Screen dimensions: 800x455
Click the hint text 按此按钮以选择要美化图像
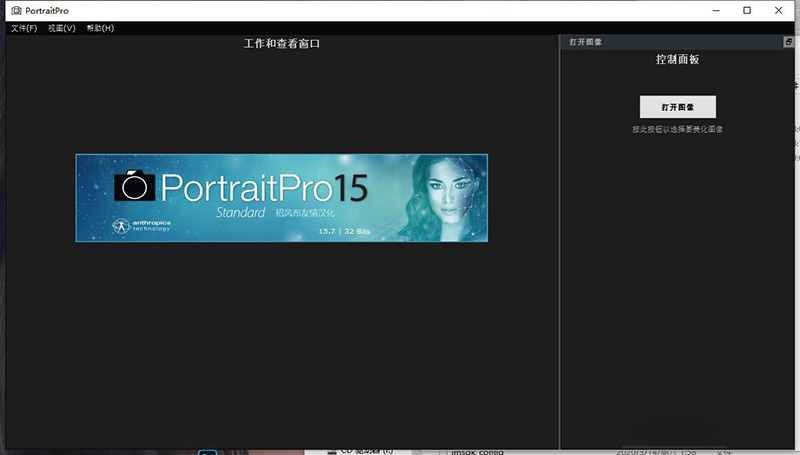pyautogui.click(x=677, y=130)
